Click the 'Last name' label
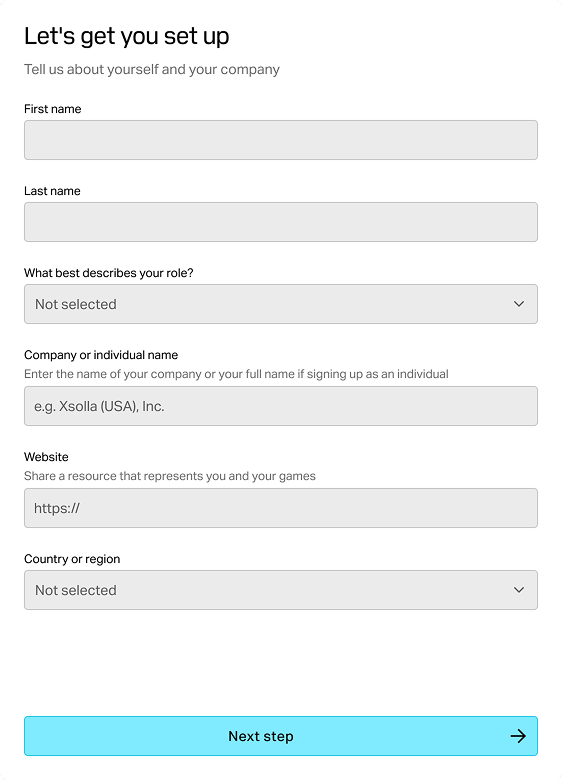The width and height of the screenshot is (562, 780). [x=52, y=191]
